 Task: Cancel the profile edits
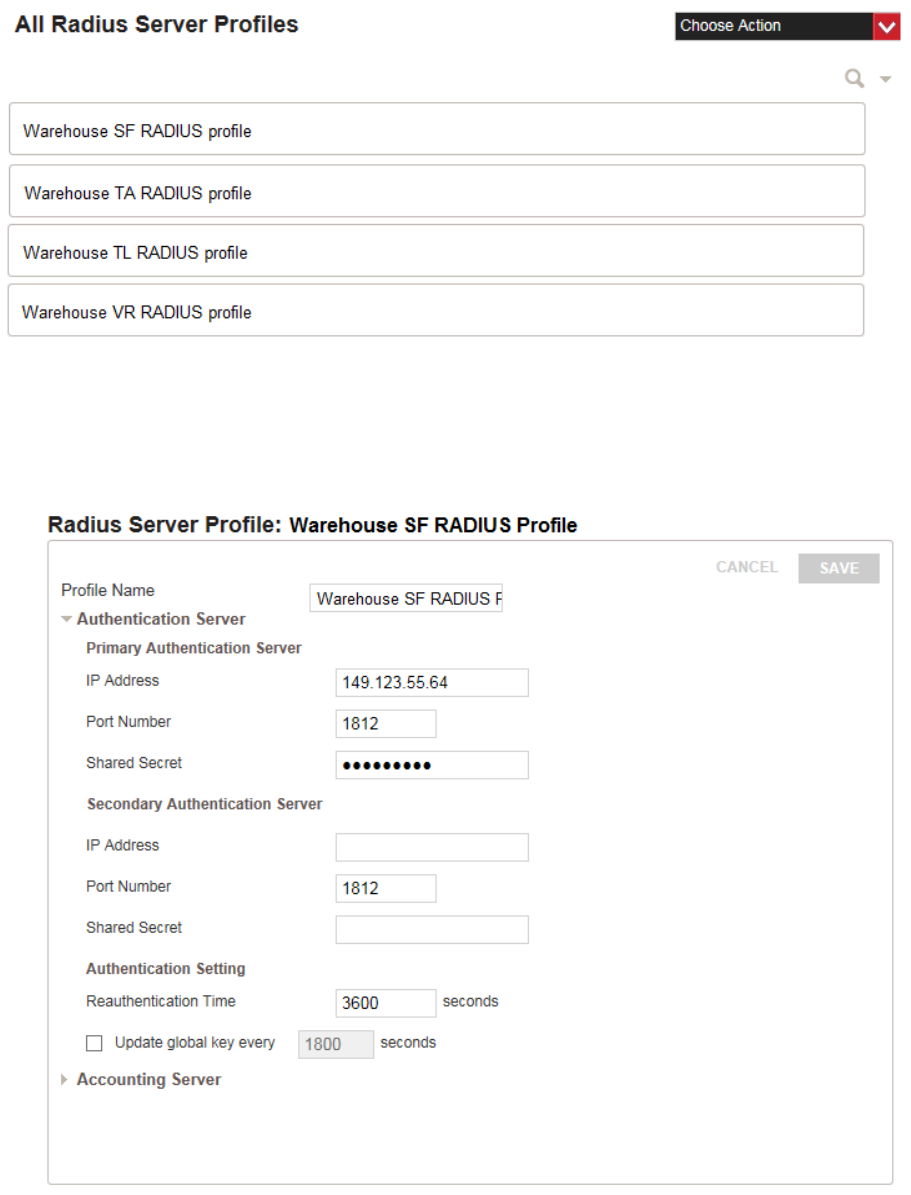[x=746, y=567]
